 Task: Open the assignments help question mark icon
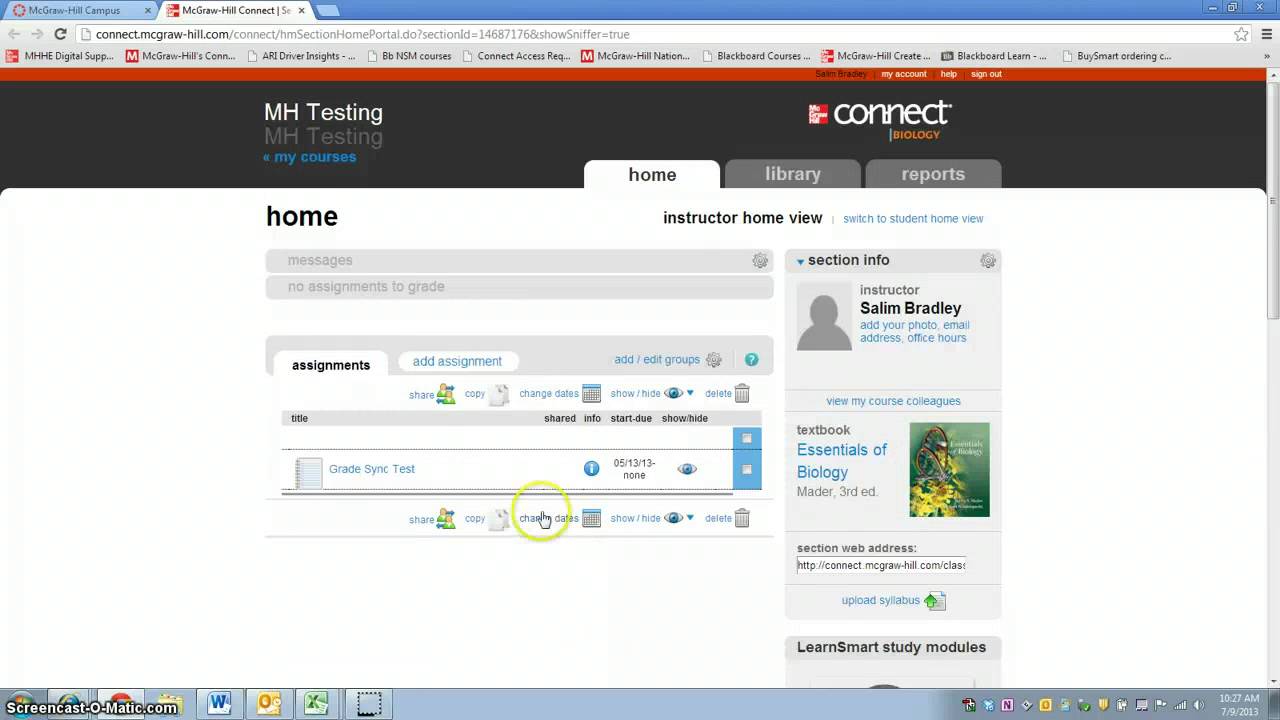click(751, 360)
